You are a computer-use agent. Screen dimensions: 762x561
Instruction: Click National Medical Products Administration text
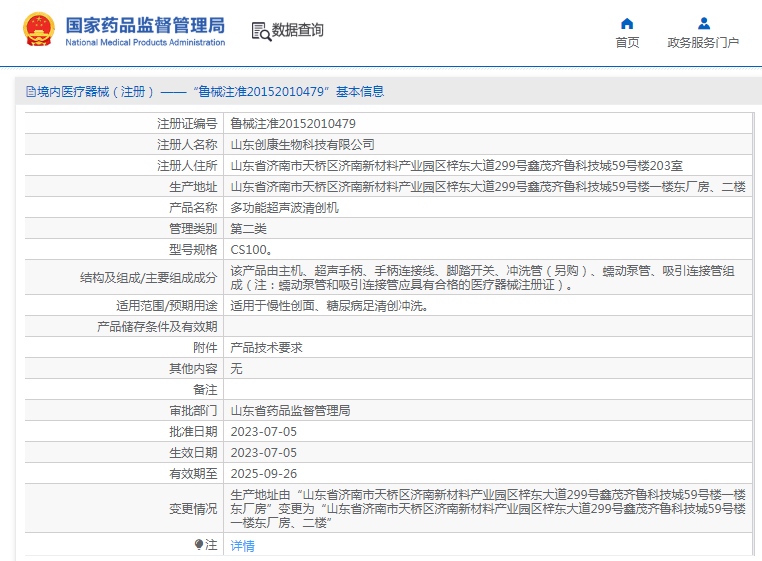click(145, 43)
